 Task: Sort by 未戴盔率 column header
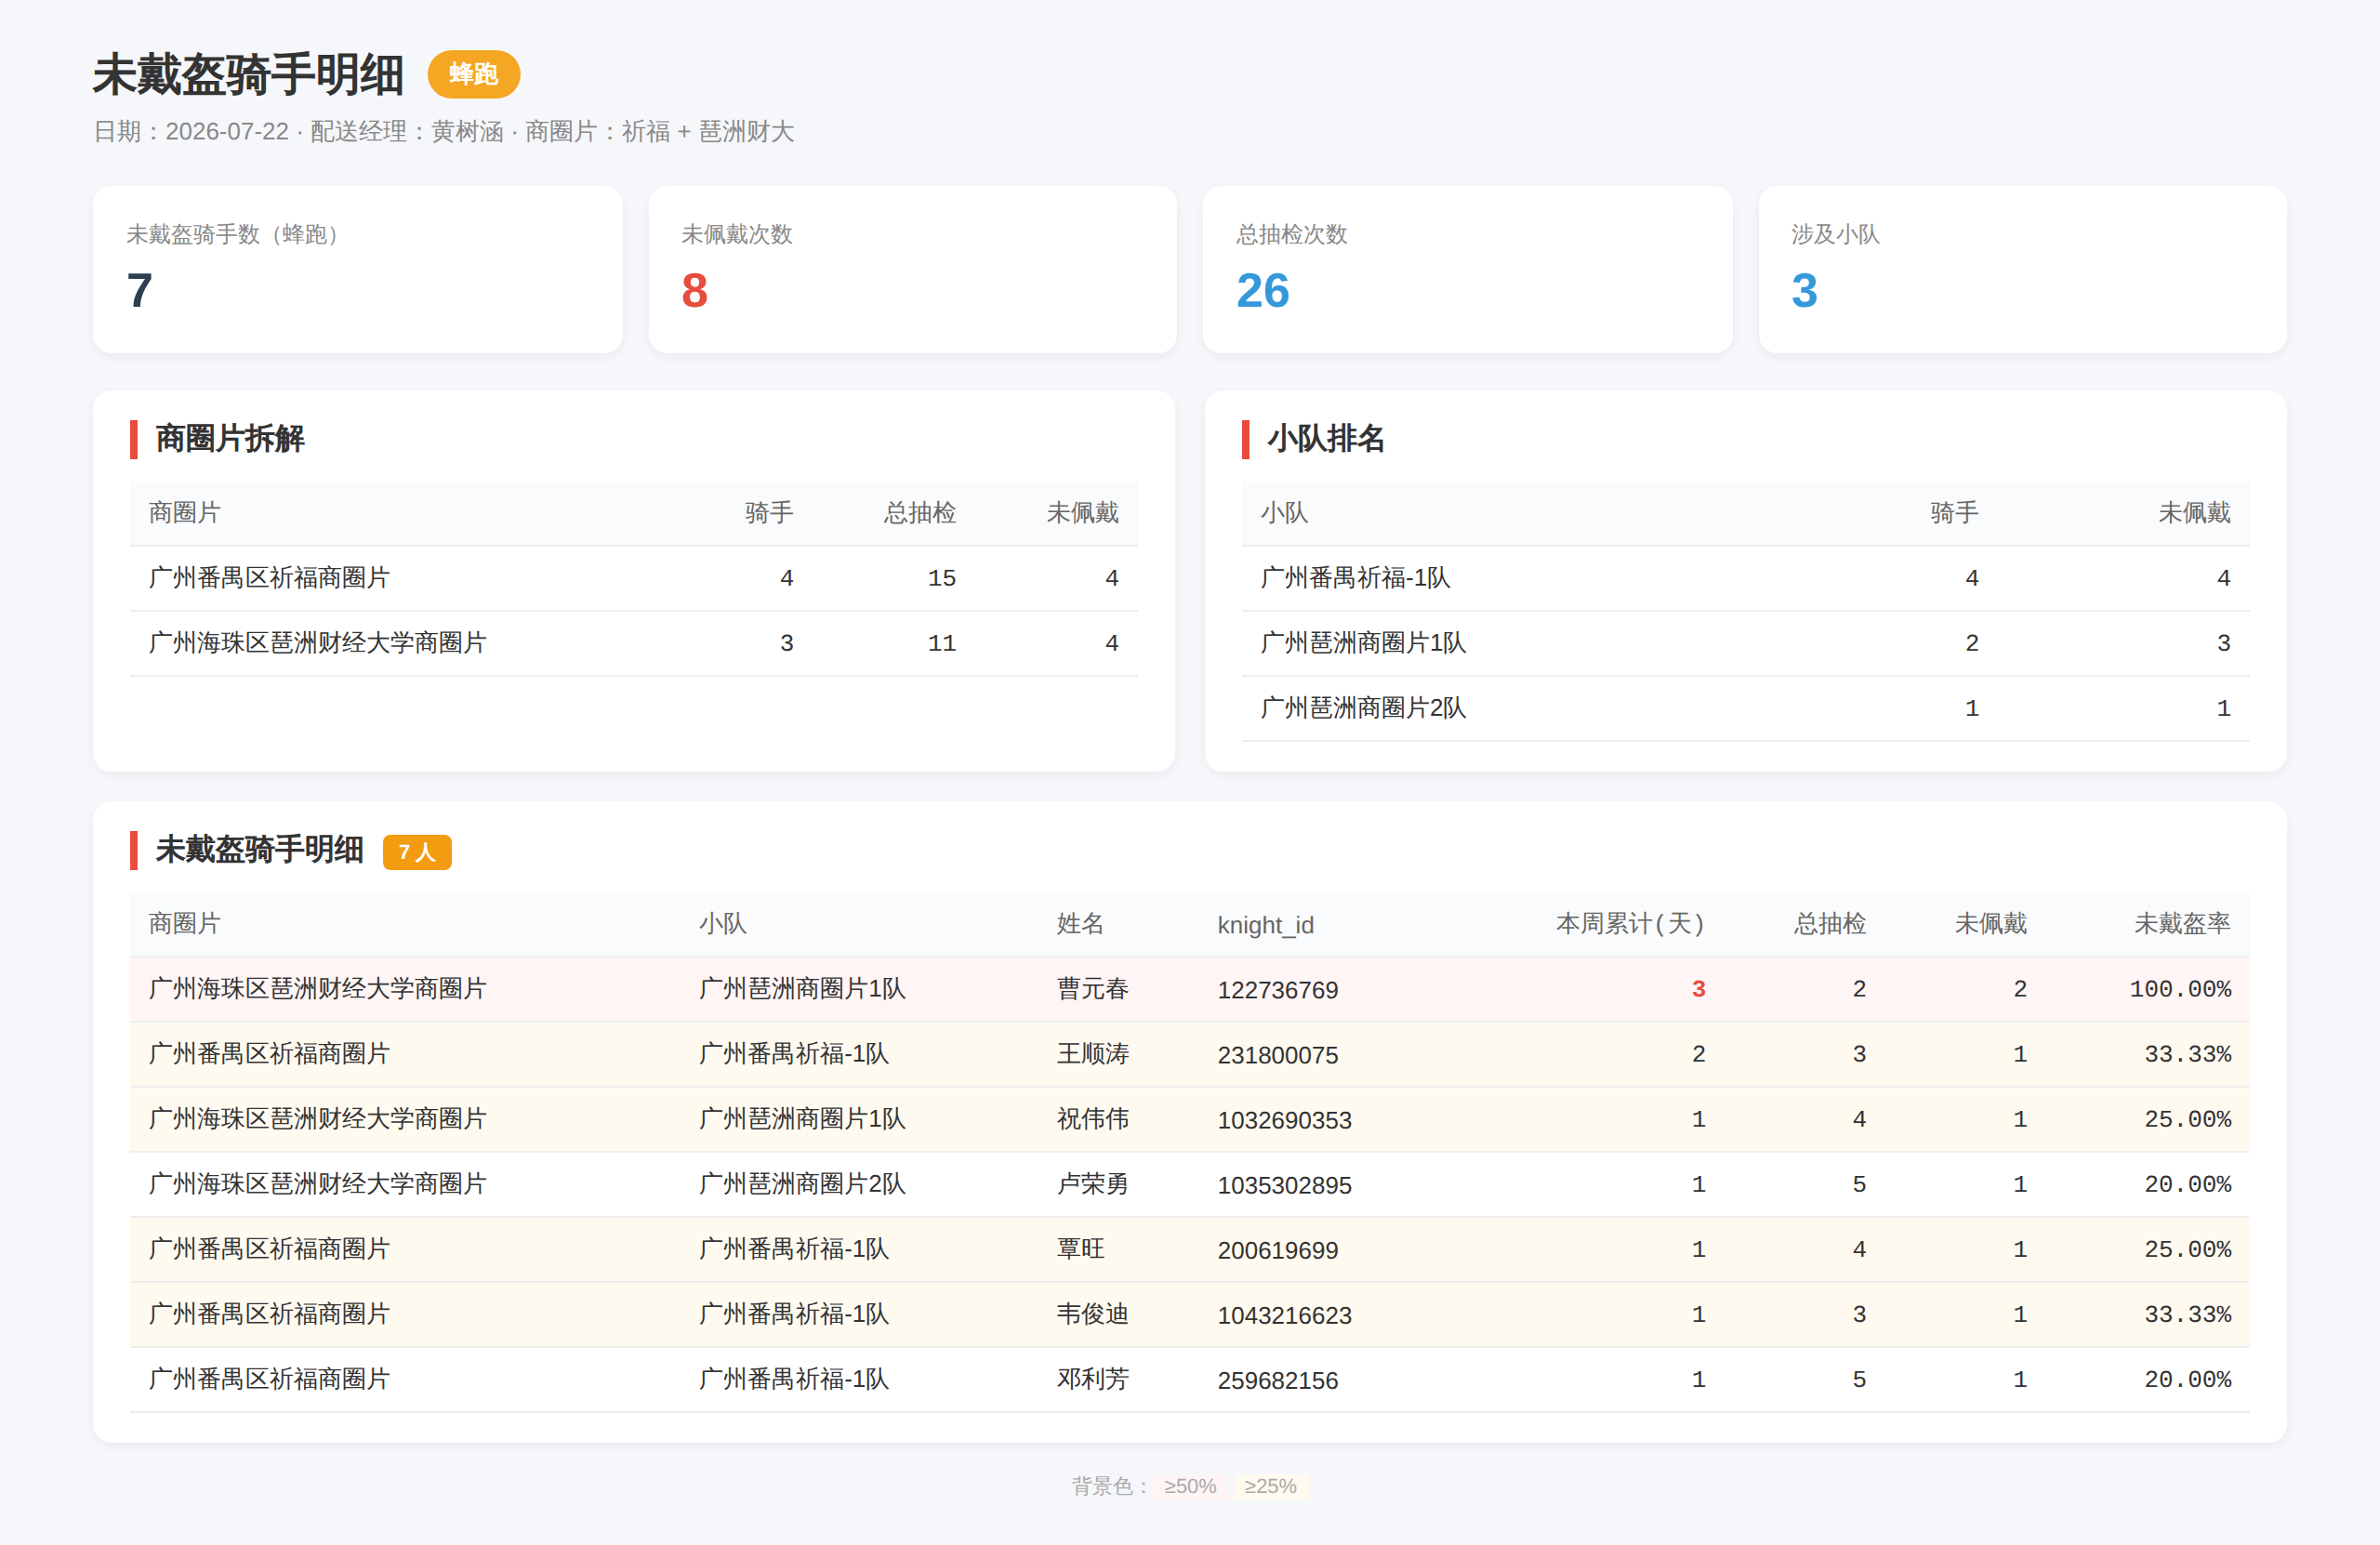point(2182,923)
